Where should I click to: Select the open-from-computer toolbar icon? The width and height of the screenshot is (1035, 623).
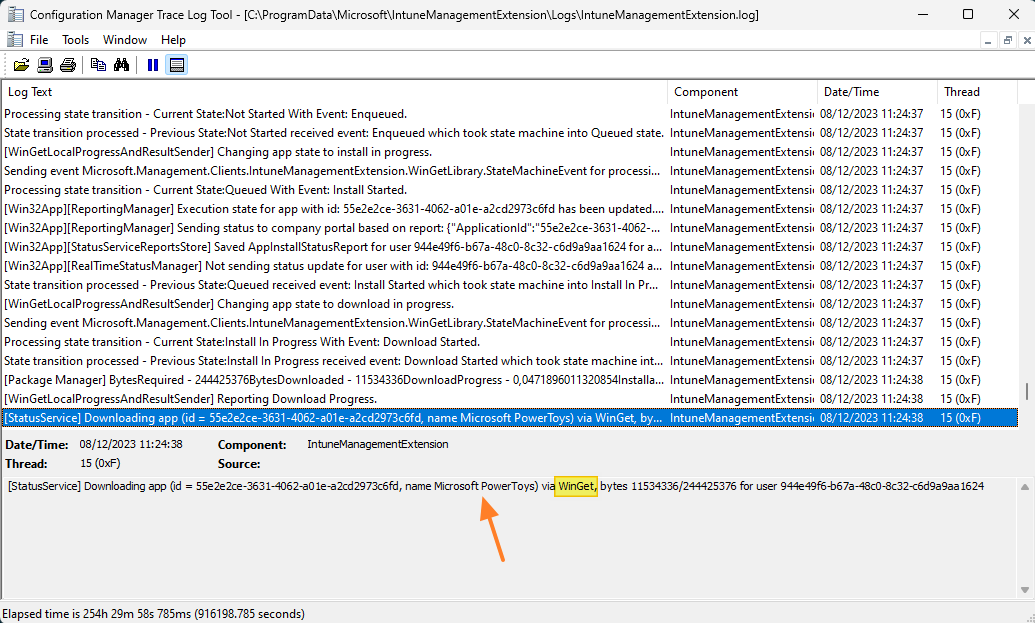pos(44,64)
